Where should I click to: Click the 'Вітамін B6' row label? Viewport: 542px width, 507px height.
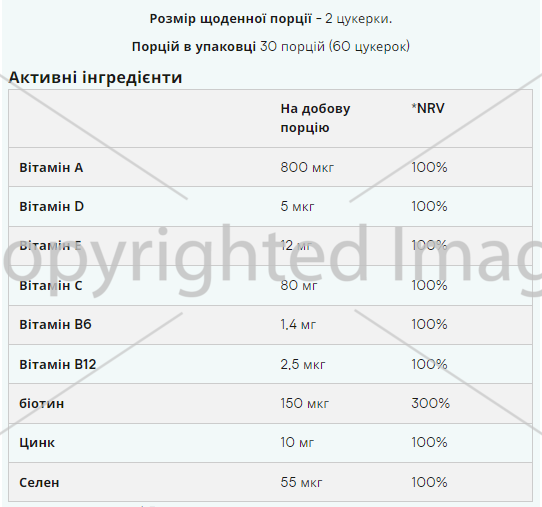[55, 325]
